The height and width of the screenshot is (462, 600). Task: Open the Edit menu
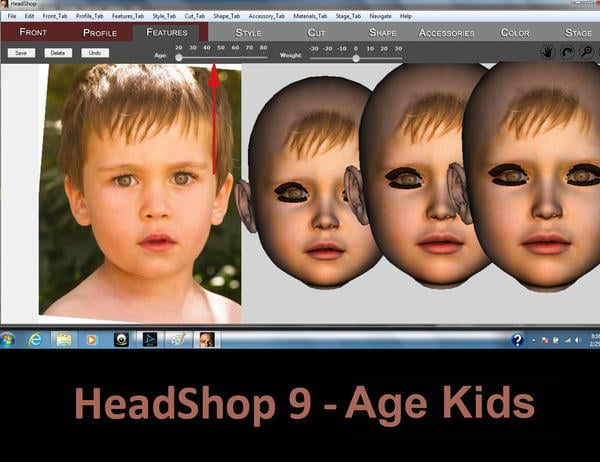tap(29, 16)
